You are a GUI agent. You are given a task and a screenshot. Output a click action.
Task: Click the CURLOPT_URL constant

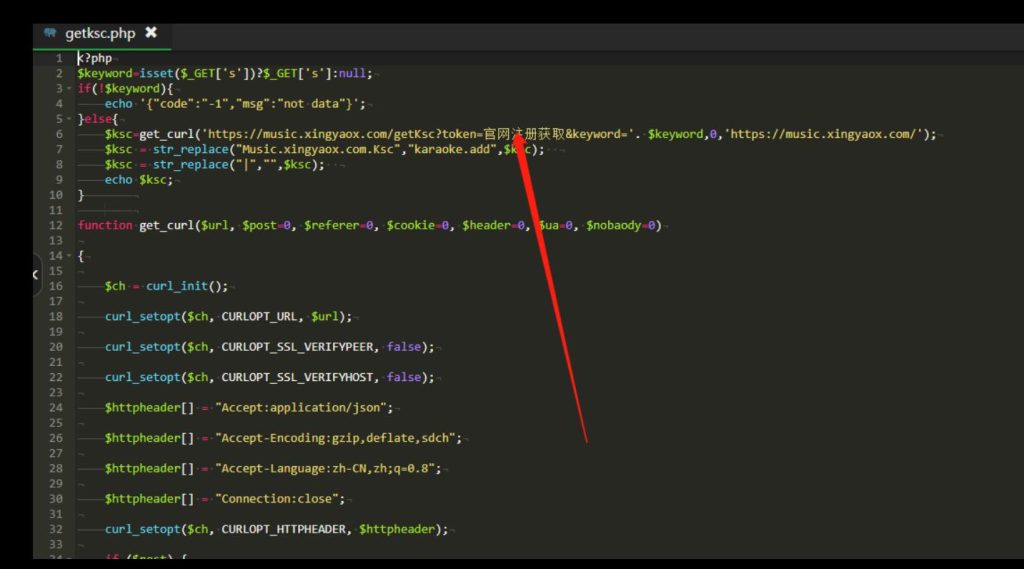click(262, 317)
